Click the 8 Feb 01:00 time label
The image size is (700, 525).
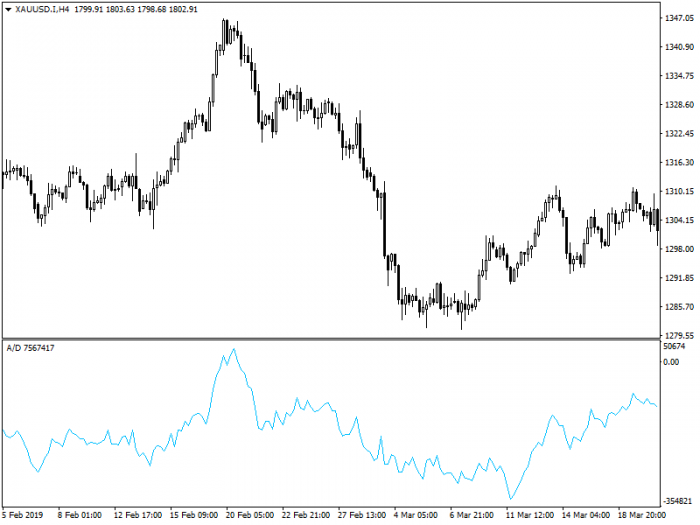[79, 515]
